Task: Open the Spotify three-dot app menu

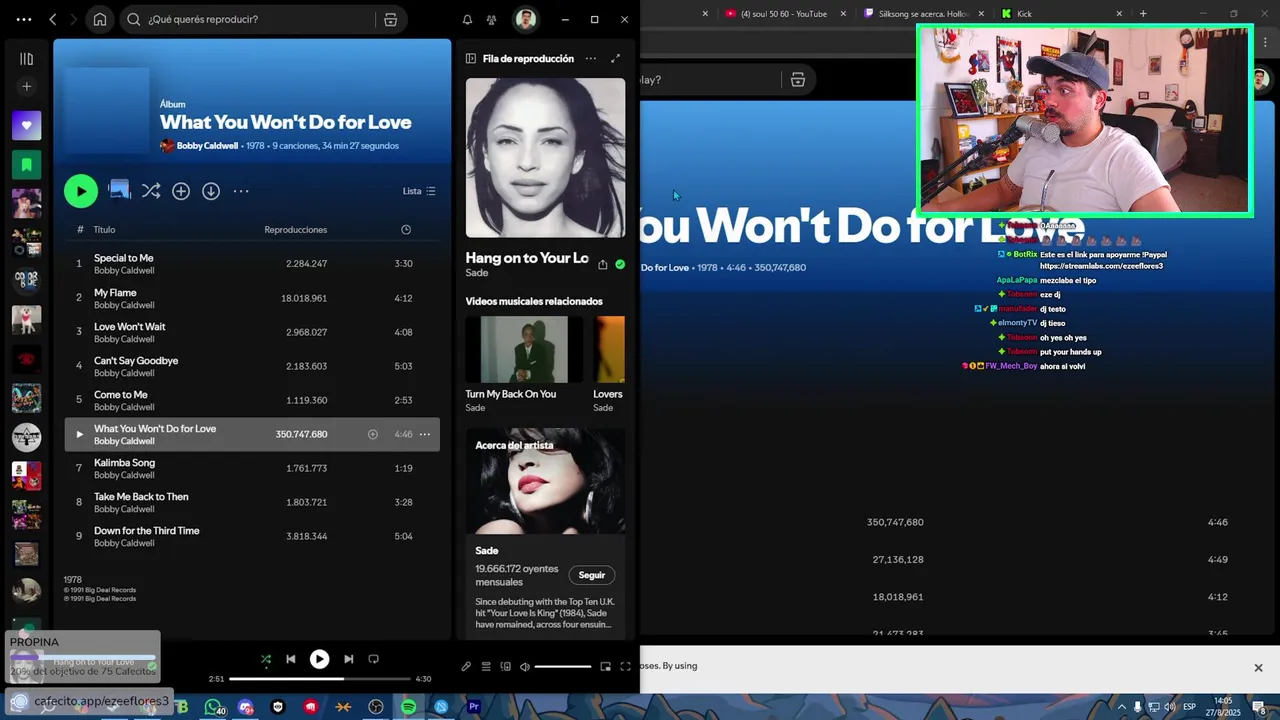Action: pyautogui.click(x=24, y=19)
